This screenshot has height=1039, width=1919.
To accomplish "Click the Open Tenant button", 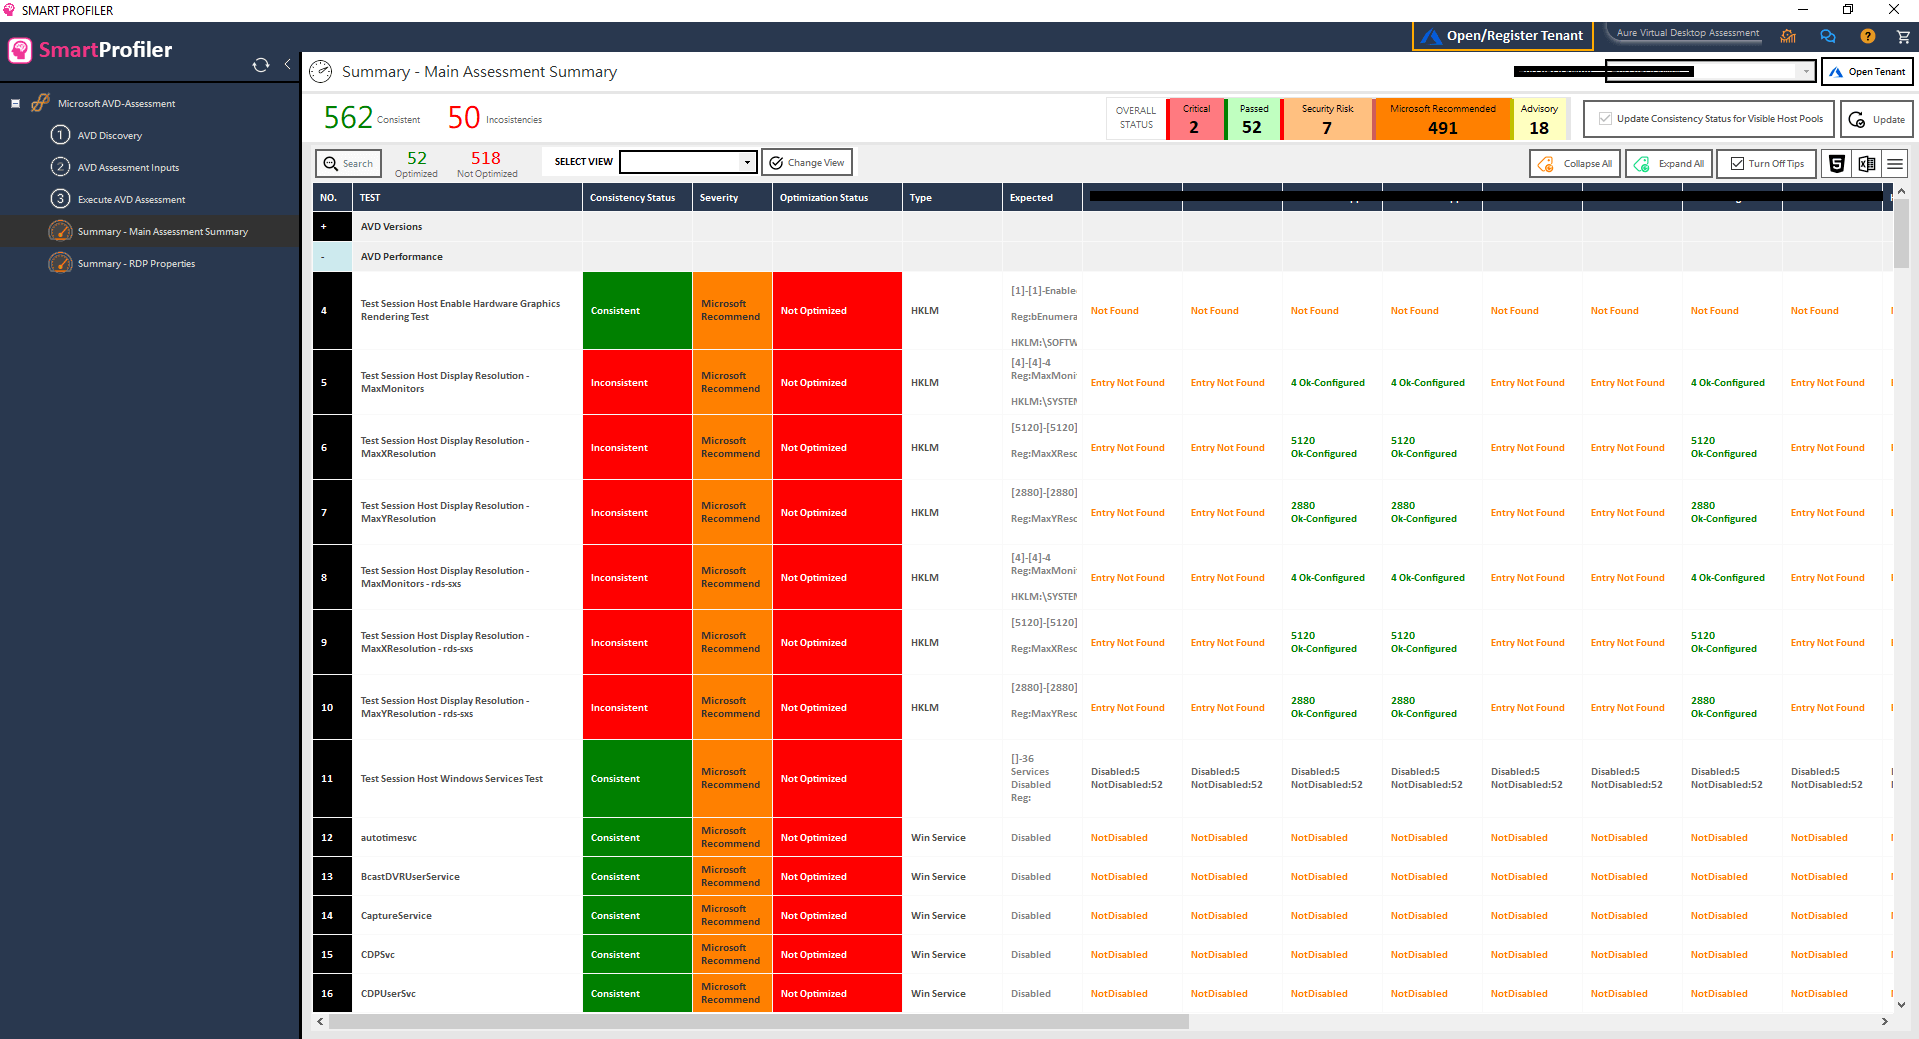I will pos(1867,72).
